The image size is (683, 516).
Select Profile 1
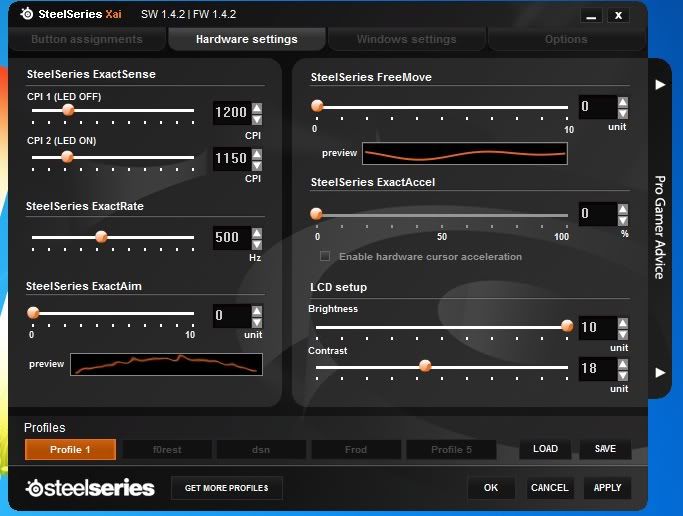(x=71, y=449)
